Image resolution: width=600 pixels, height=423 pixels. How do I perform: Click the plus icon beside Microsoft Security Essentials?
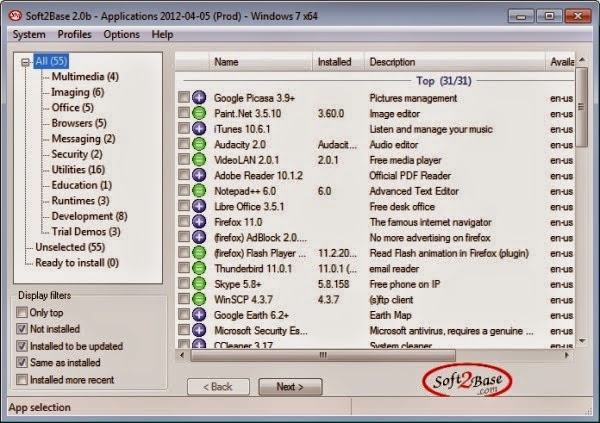(199, 330)
